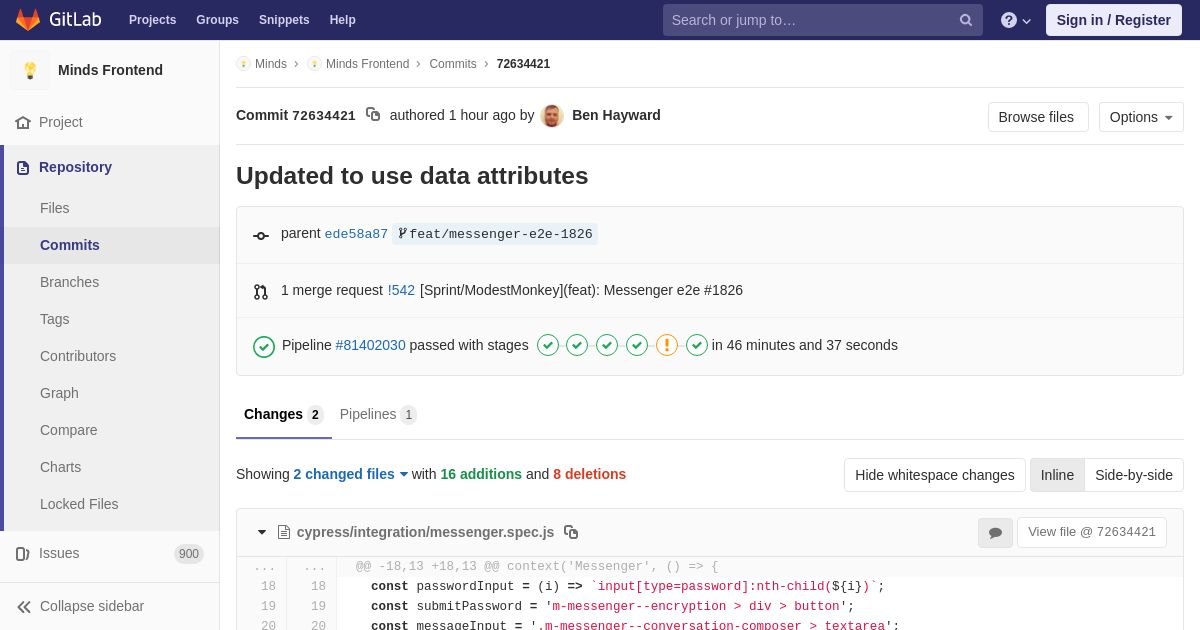Toggle comments with the speech bubble button

tap(995, 533)
